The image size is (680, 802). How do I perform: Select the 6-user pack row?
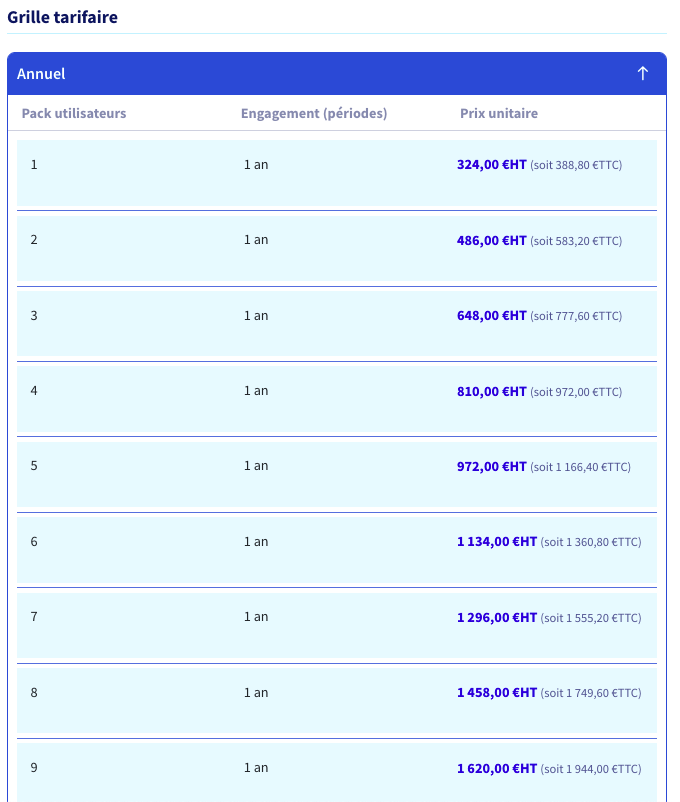point(337,550)
